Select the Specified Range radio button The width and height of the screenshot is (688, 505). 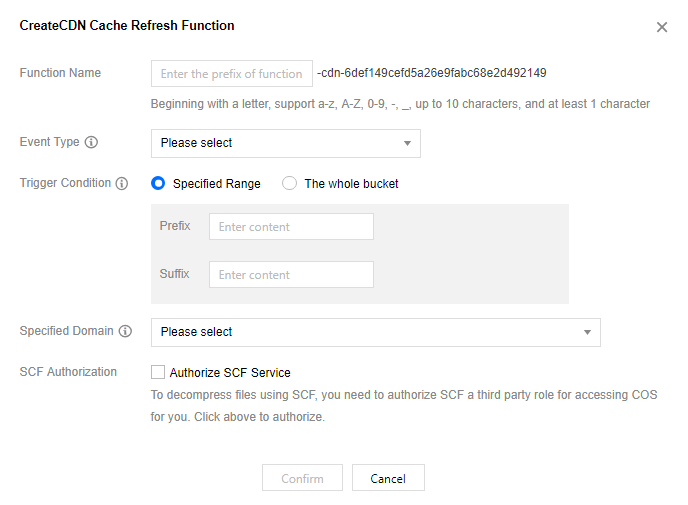click(158, 184)
